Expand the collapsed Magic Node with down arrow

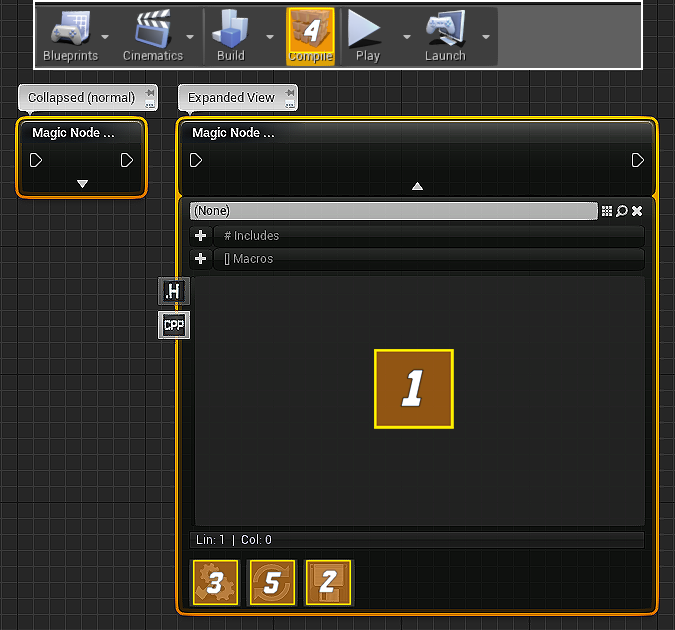point(83,184)
